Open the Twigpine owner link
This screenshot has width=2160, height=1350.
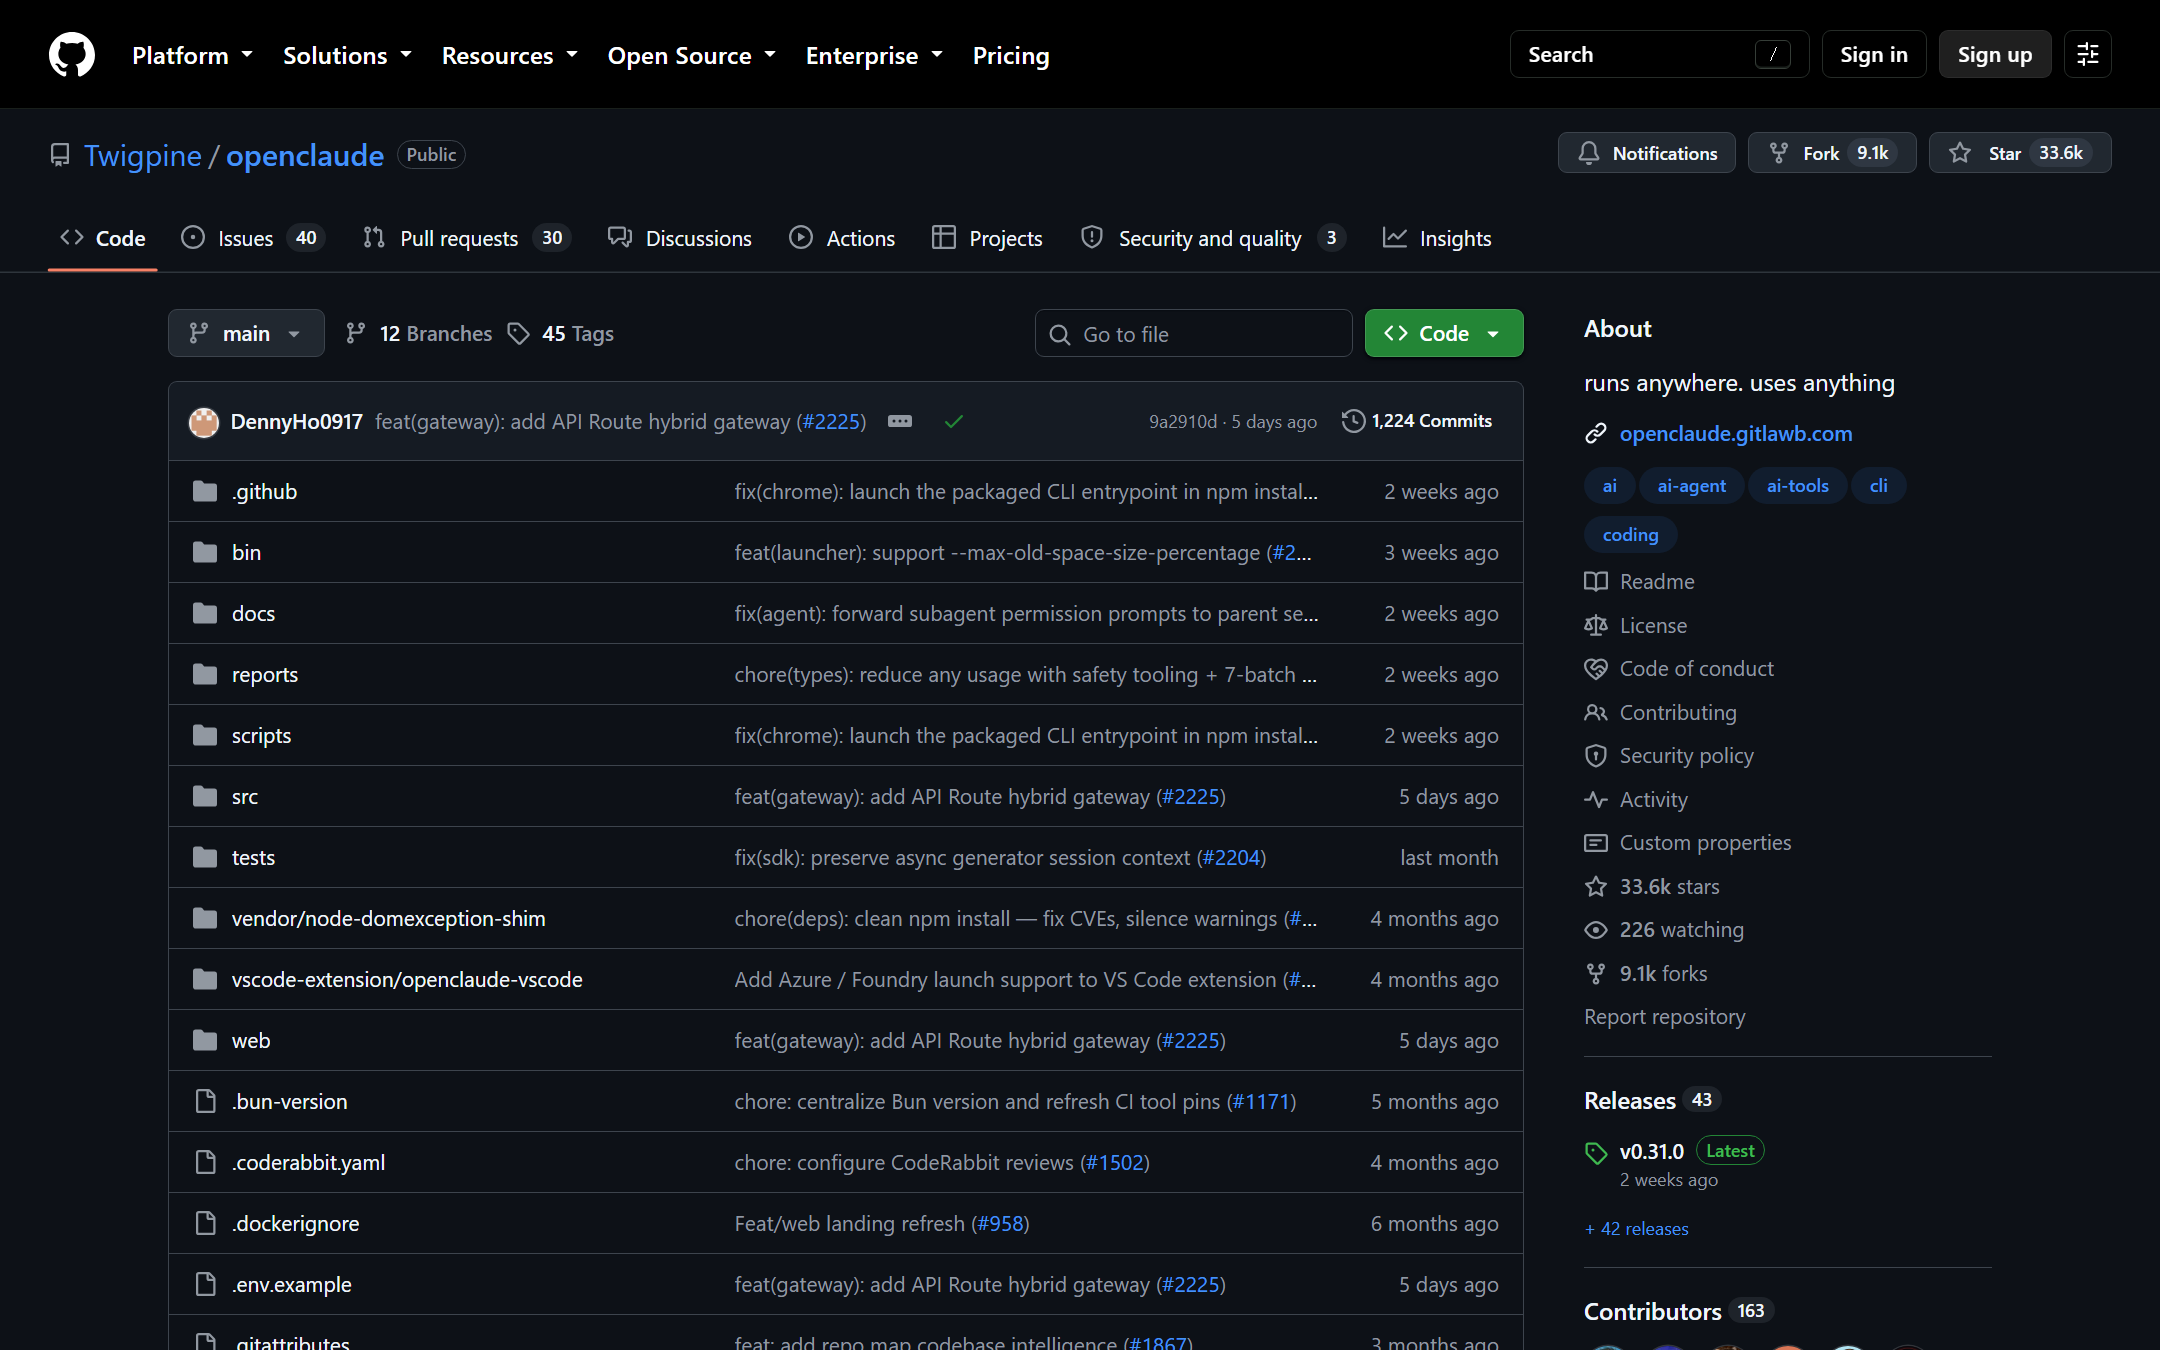click(143, 155)
